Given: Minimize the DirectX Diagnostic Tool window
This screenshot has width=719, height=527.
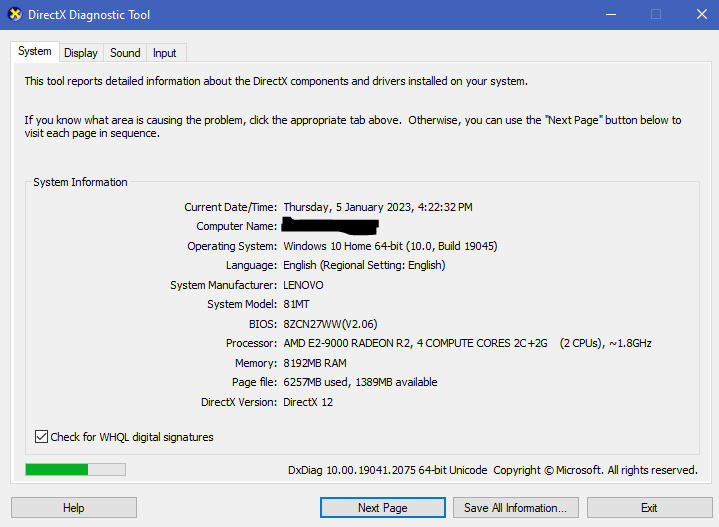Looking at the screenshot, I should click(610, 15).
